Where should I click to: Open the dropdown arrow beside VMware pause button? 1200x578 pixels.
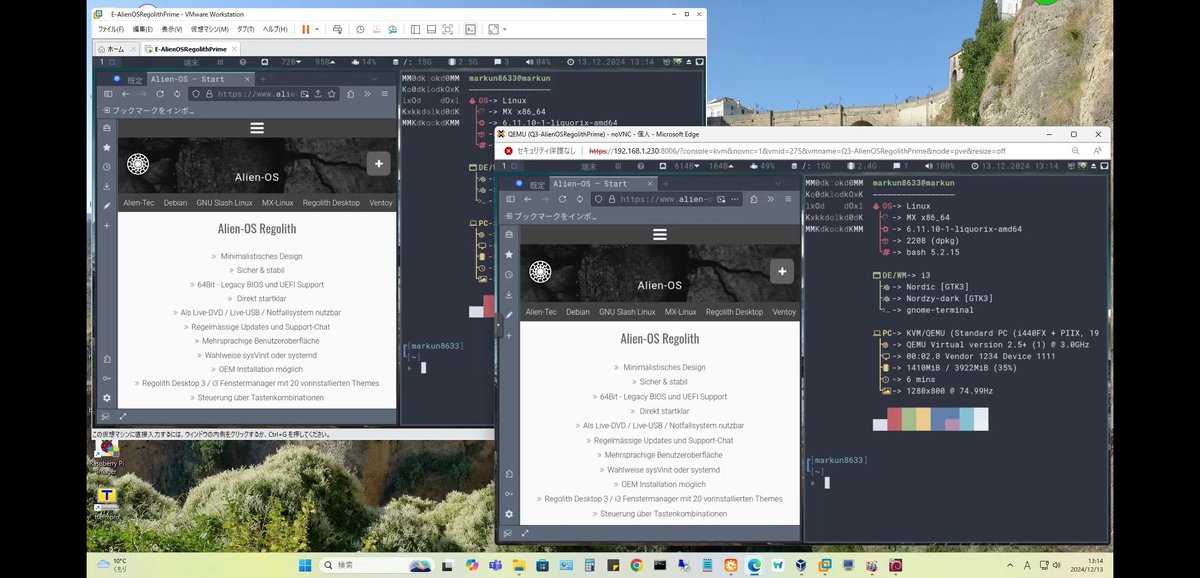[x=319, y=30]
